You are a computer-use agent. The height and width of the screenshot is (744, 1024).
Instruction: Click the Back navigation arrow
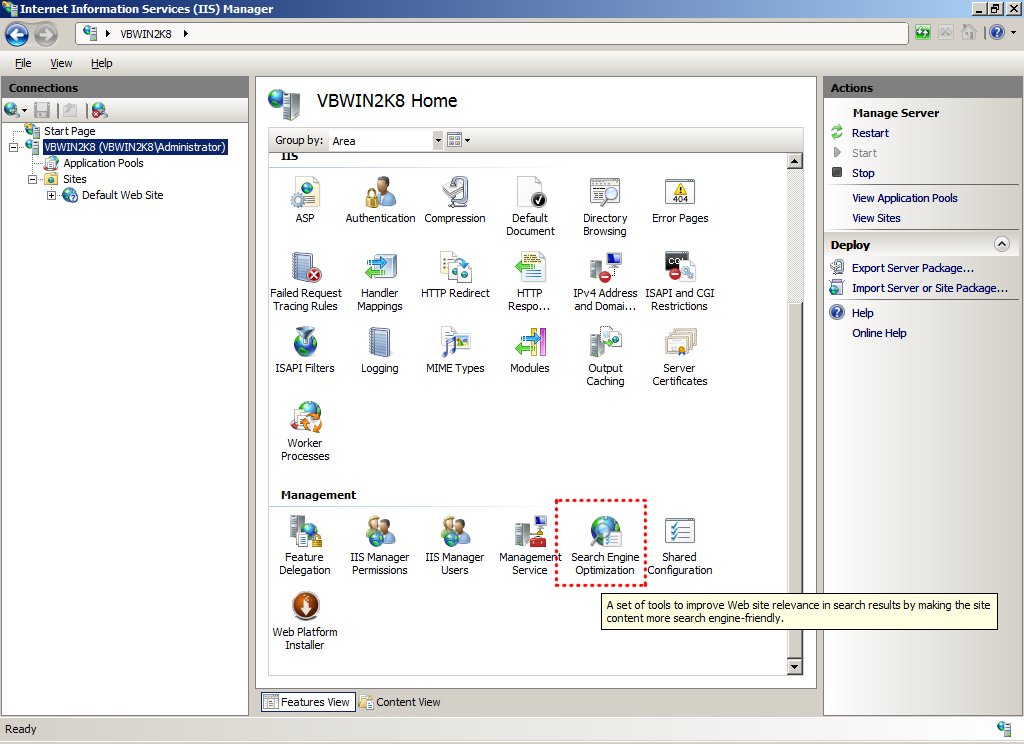(x=17, y=35)
